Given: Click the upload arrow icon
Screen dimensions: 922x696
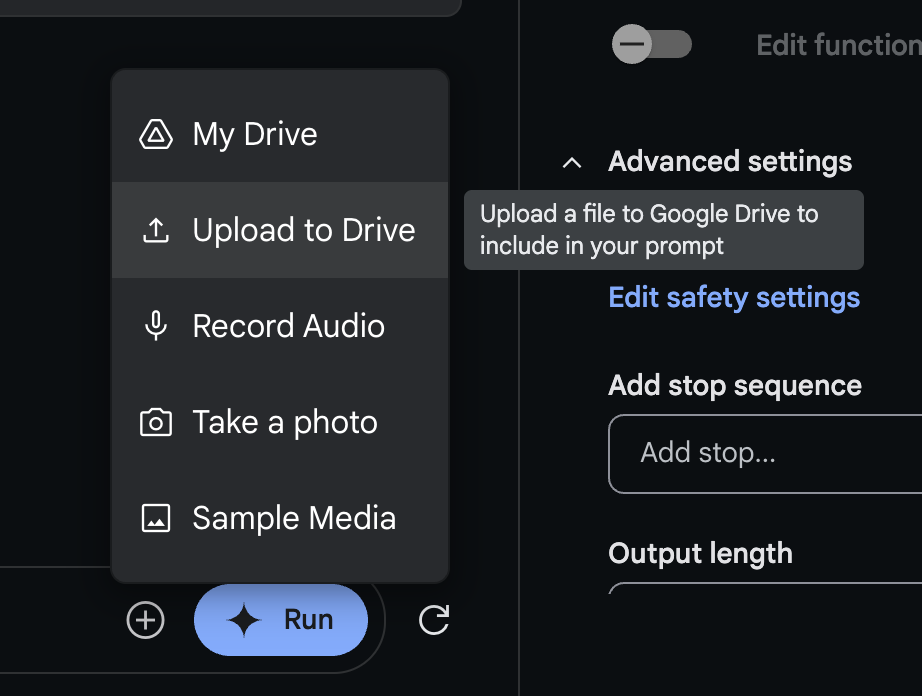Looking at the screenshot, I should [156, 230].
